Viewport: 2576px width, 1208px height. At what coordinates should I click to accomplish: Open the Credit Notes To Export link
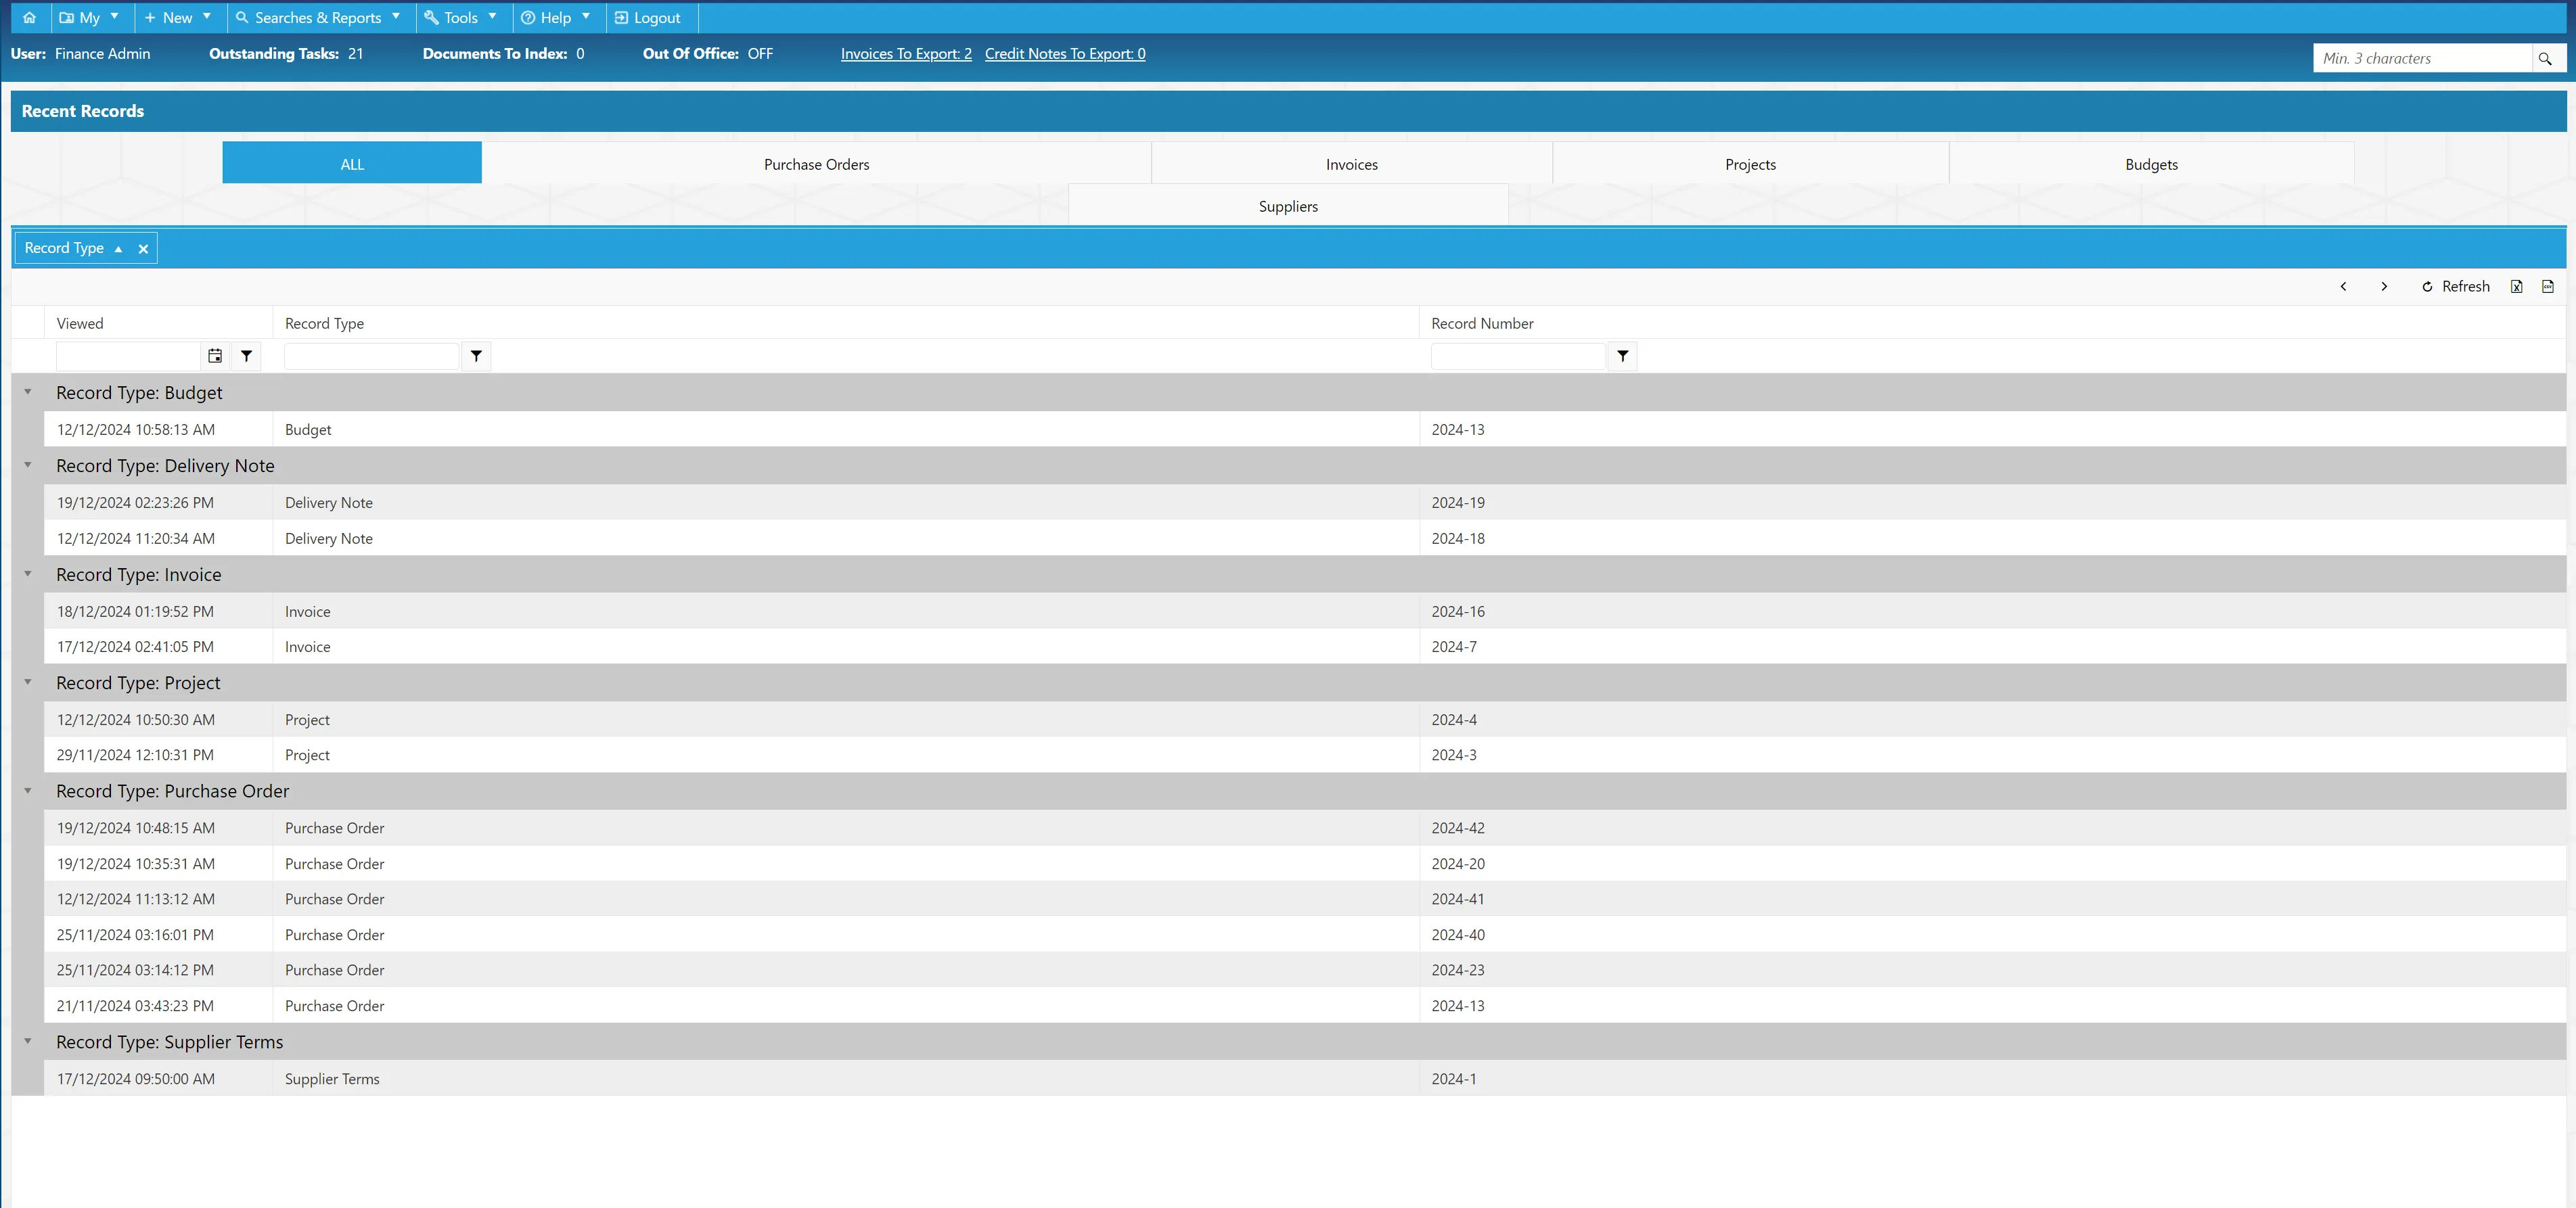[1065, 54]
